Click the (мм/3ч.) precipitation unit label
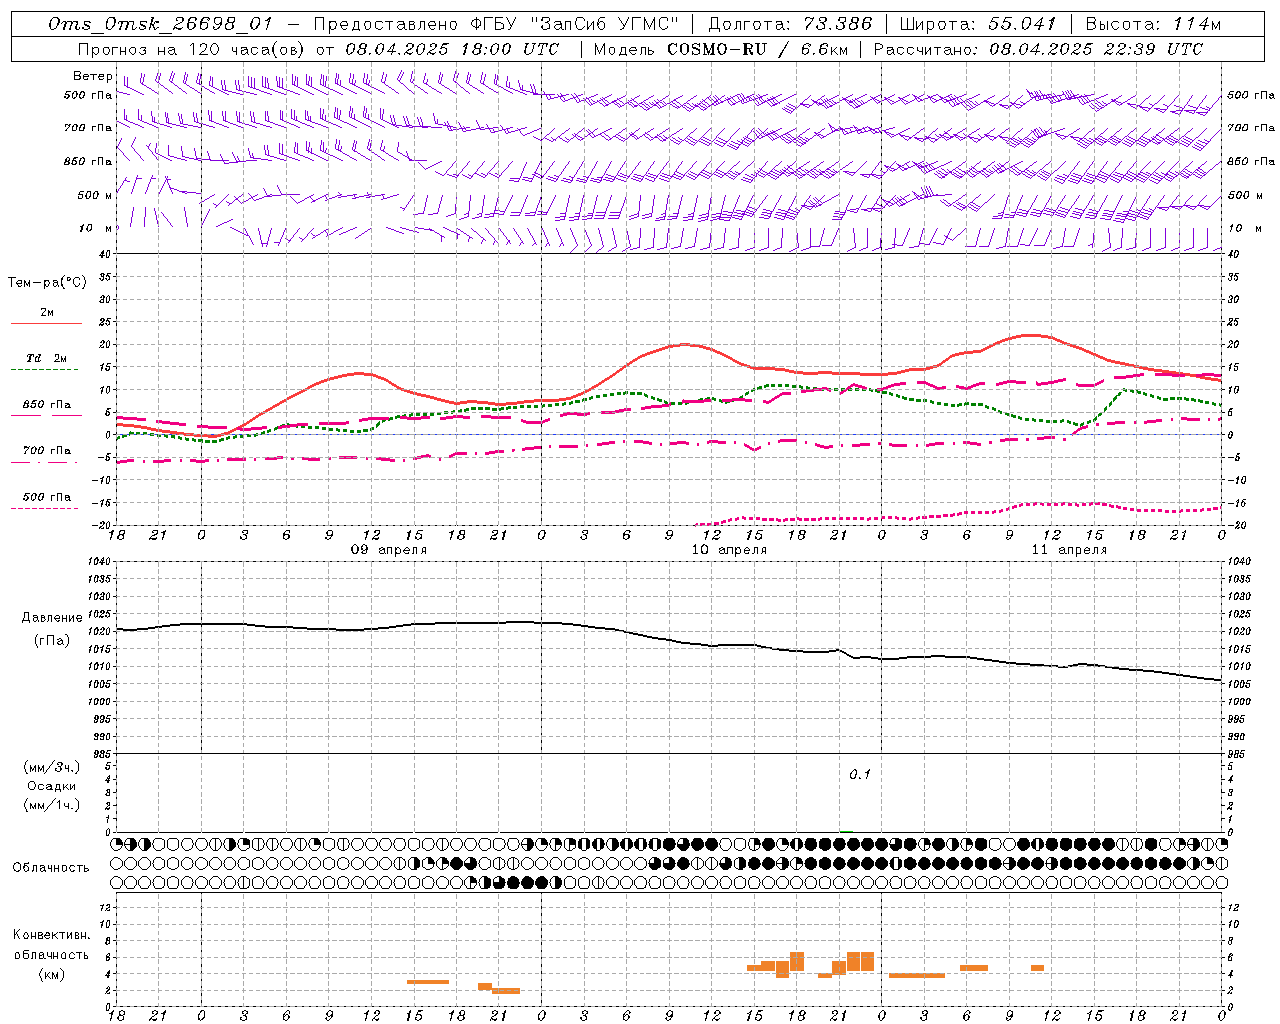This screenshot has width=1280, height=1024. 52,767
